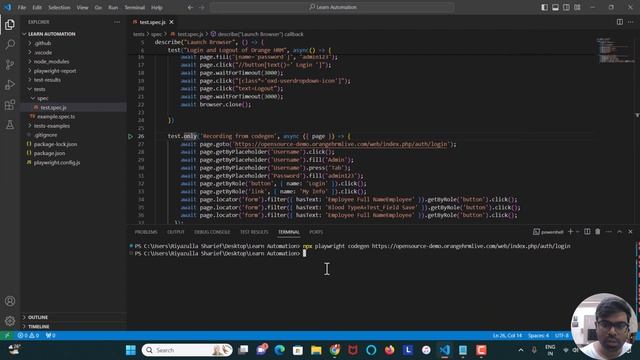Open the Accounts icon in activity bar
The width and height of the screenshot is (640, 360).
pos(10,301)
